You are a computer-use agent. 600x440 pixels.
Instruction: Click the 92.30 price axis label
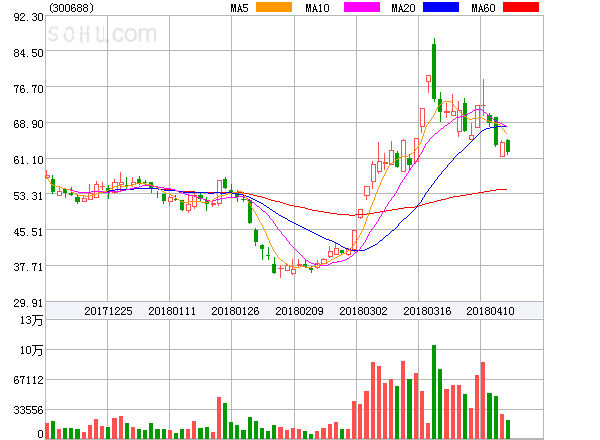[28, 17]
